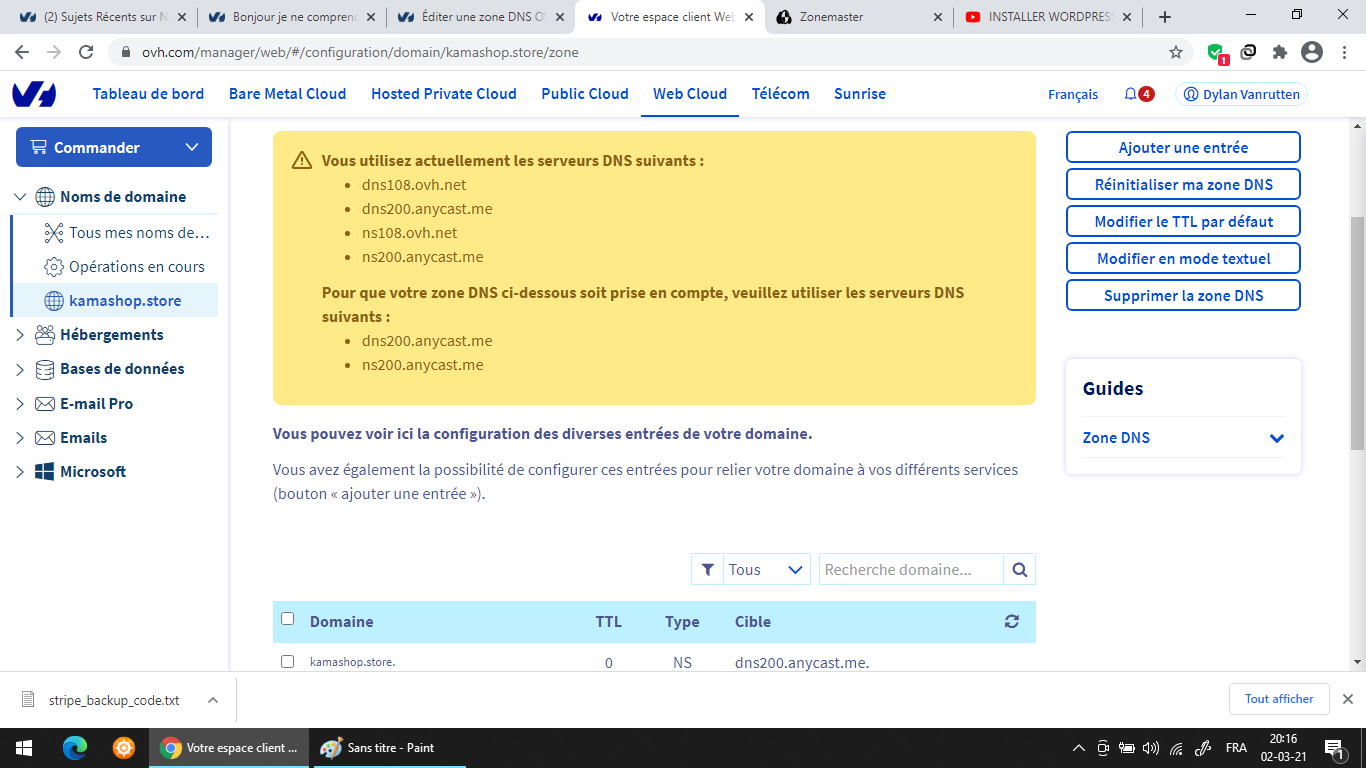1366x768 pixels.
Task: Open the Commander dropdown button
Action: click(x=114, y=147)
